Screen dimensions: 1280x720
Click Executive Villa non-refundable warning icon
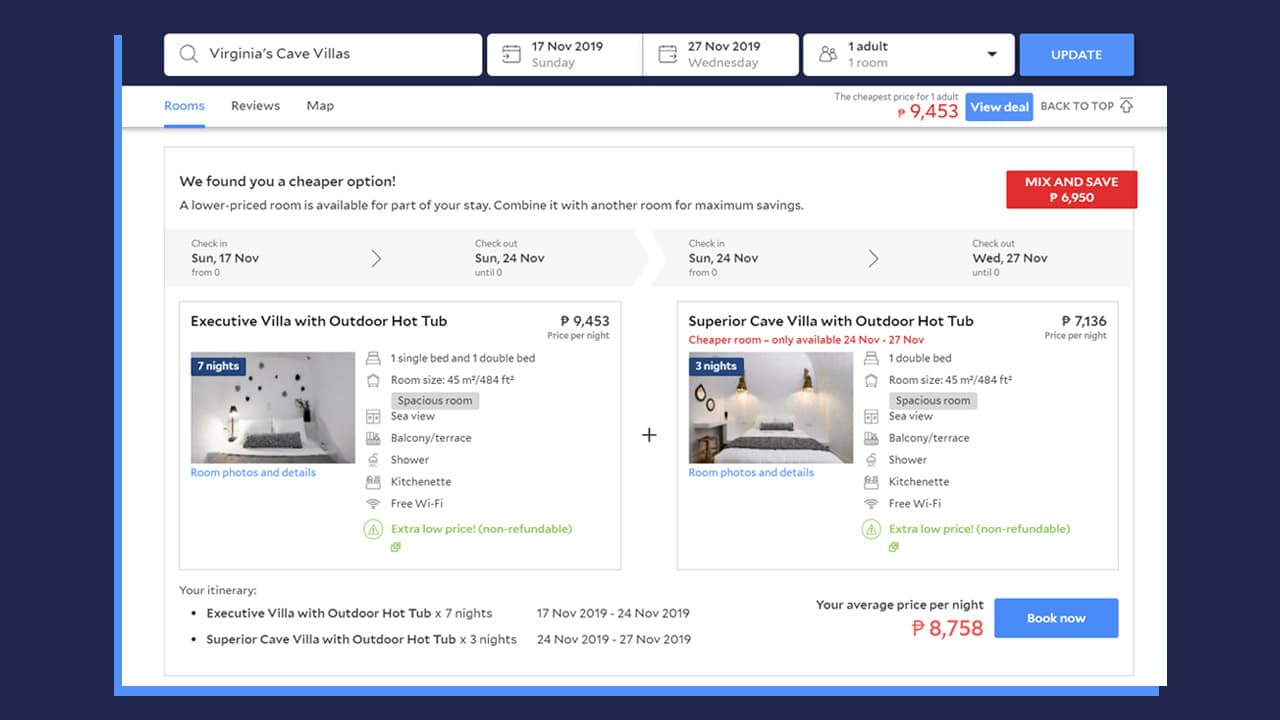click(373, 529)
